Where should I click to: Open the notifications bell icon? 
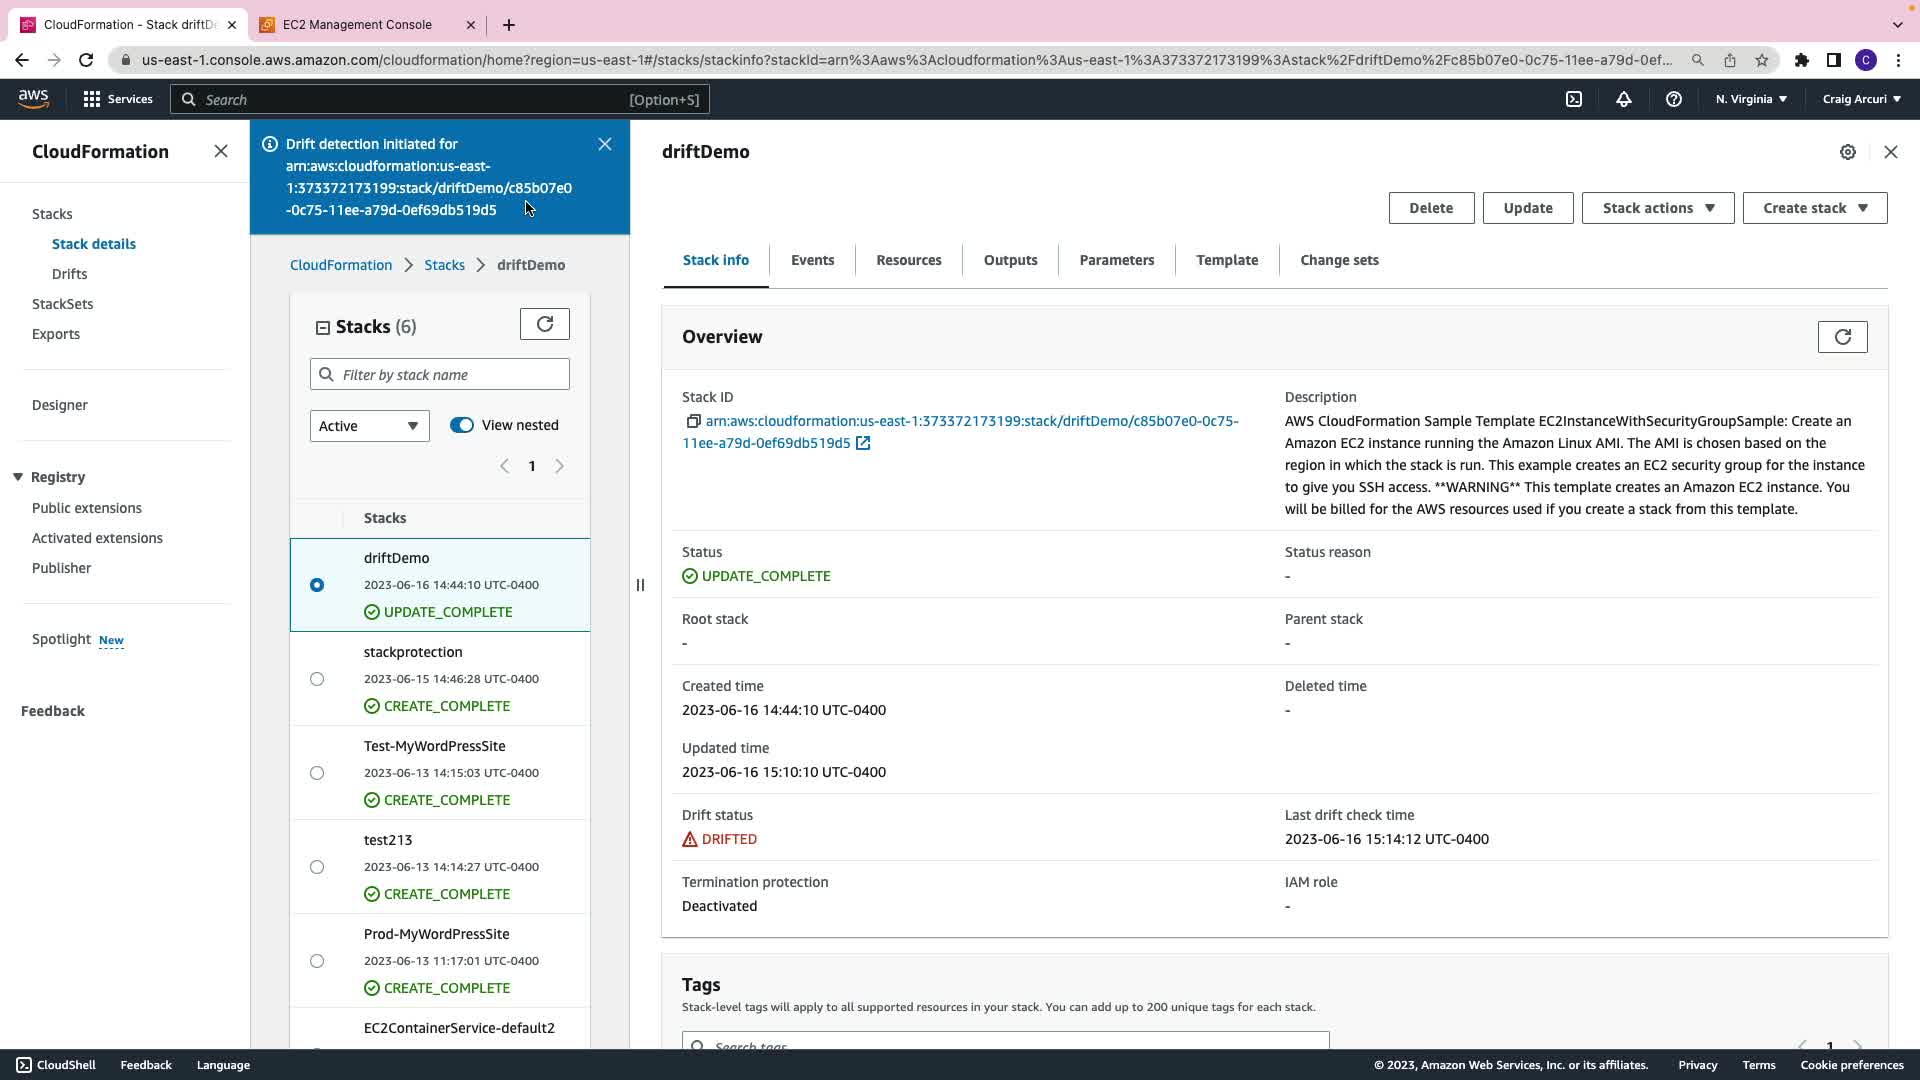coord(1624,99)
